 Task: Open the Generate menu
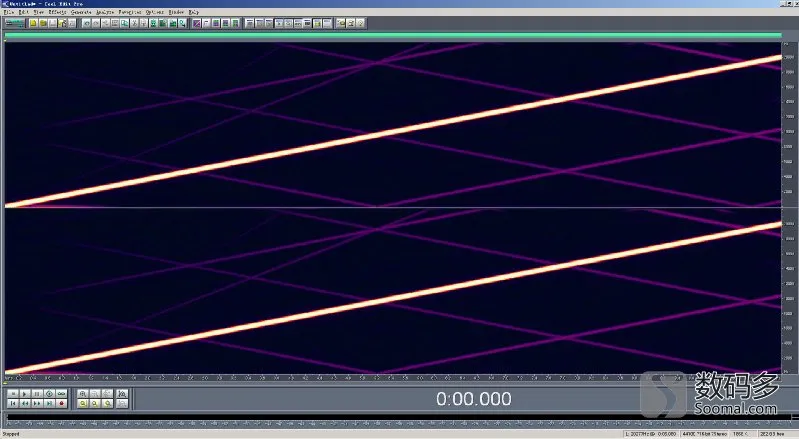(x=81, y=12)
